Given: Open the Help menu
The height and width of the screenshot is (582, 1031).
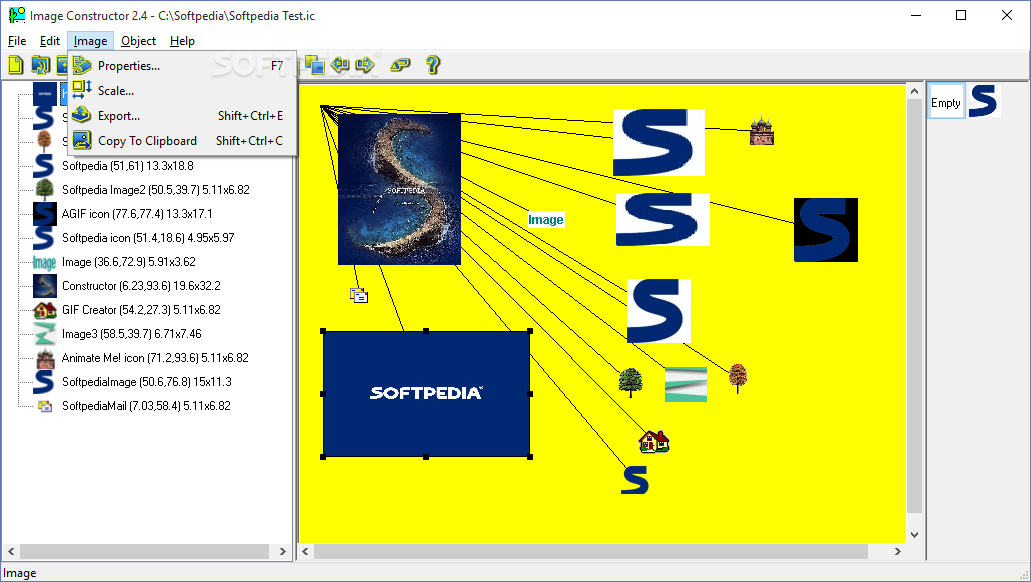Looking at the screenshot, I should [x=182, y=41].
